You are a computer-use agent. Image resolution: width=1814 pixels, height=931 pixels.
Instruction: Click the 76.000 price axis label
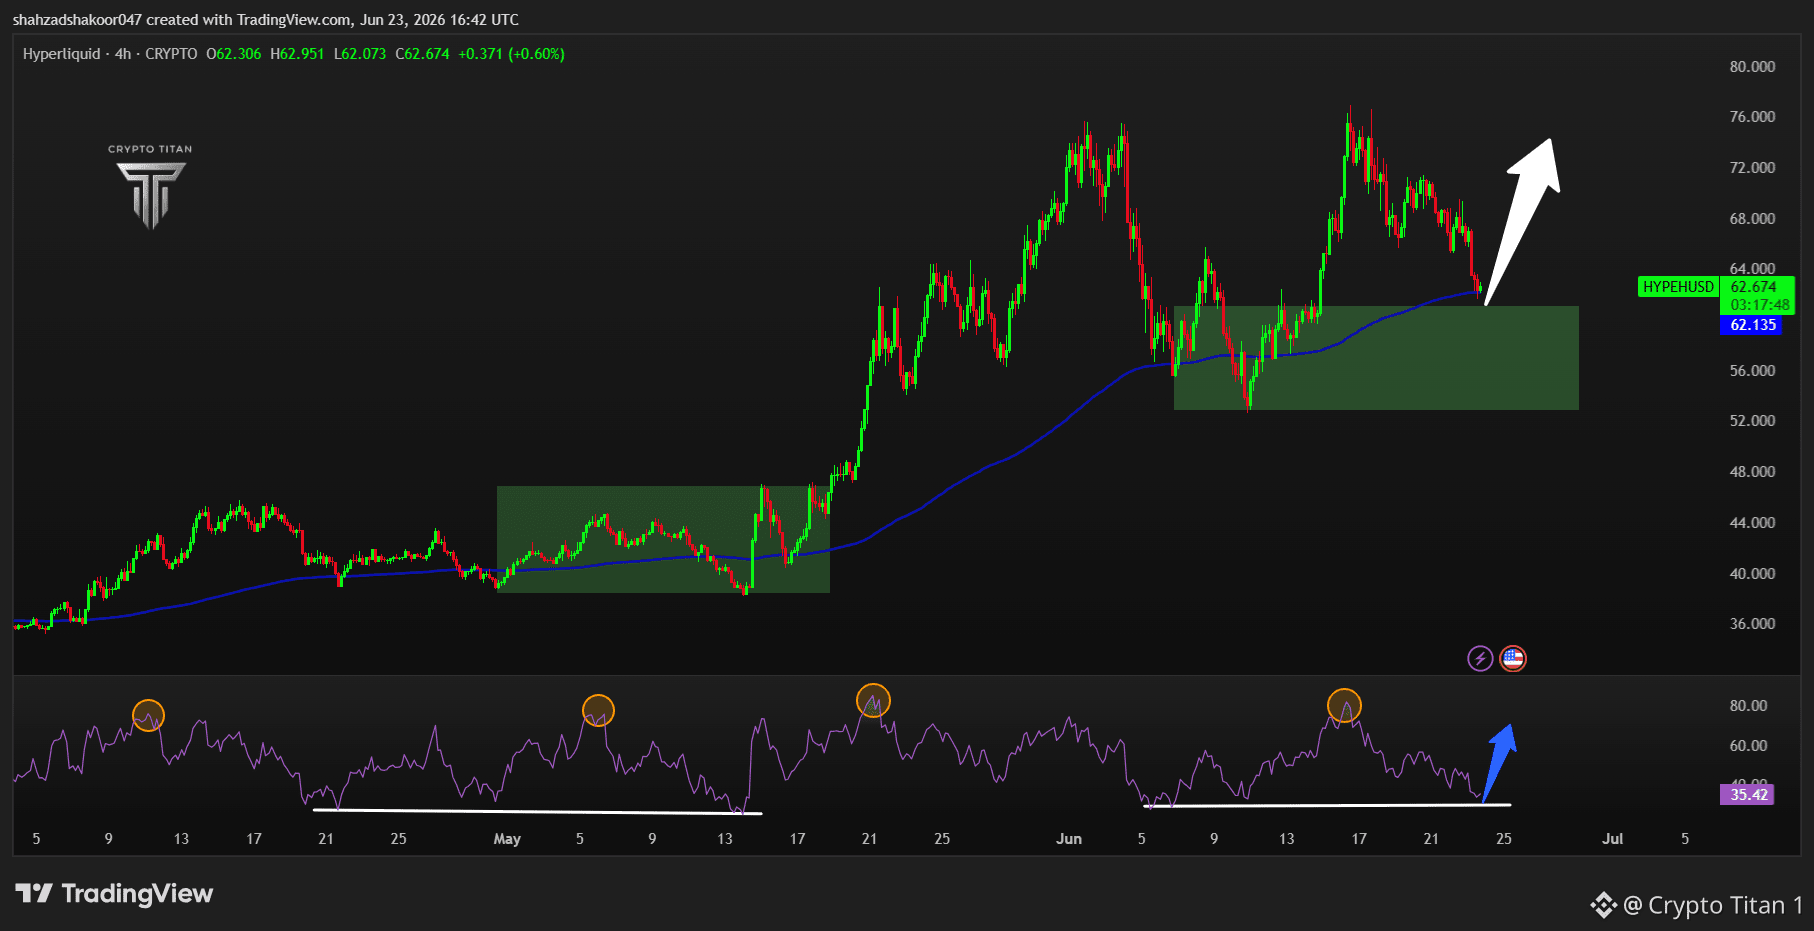1752,117
